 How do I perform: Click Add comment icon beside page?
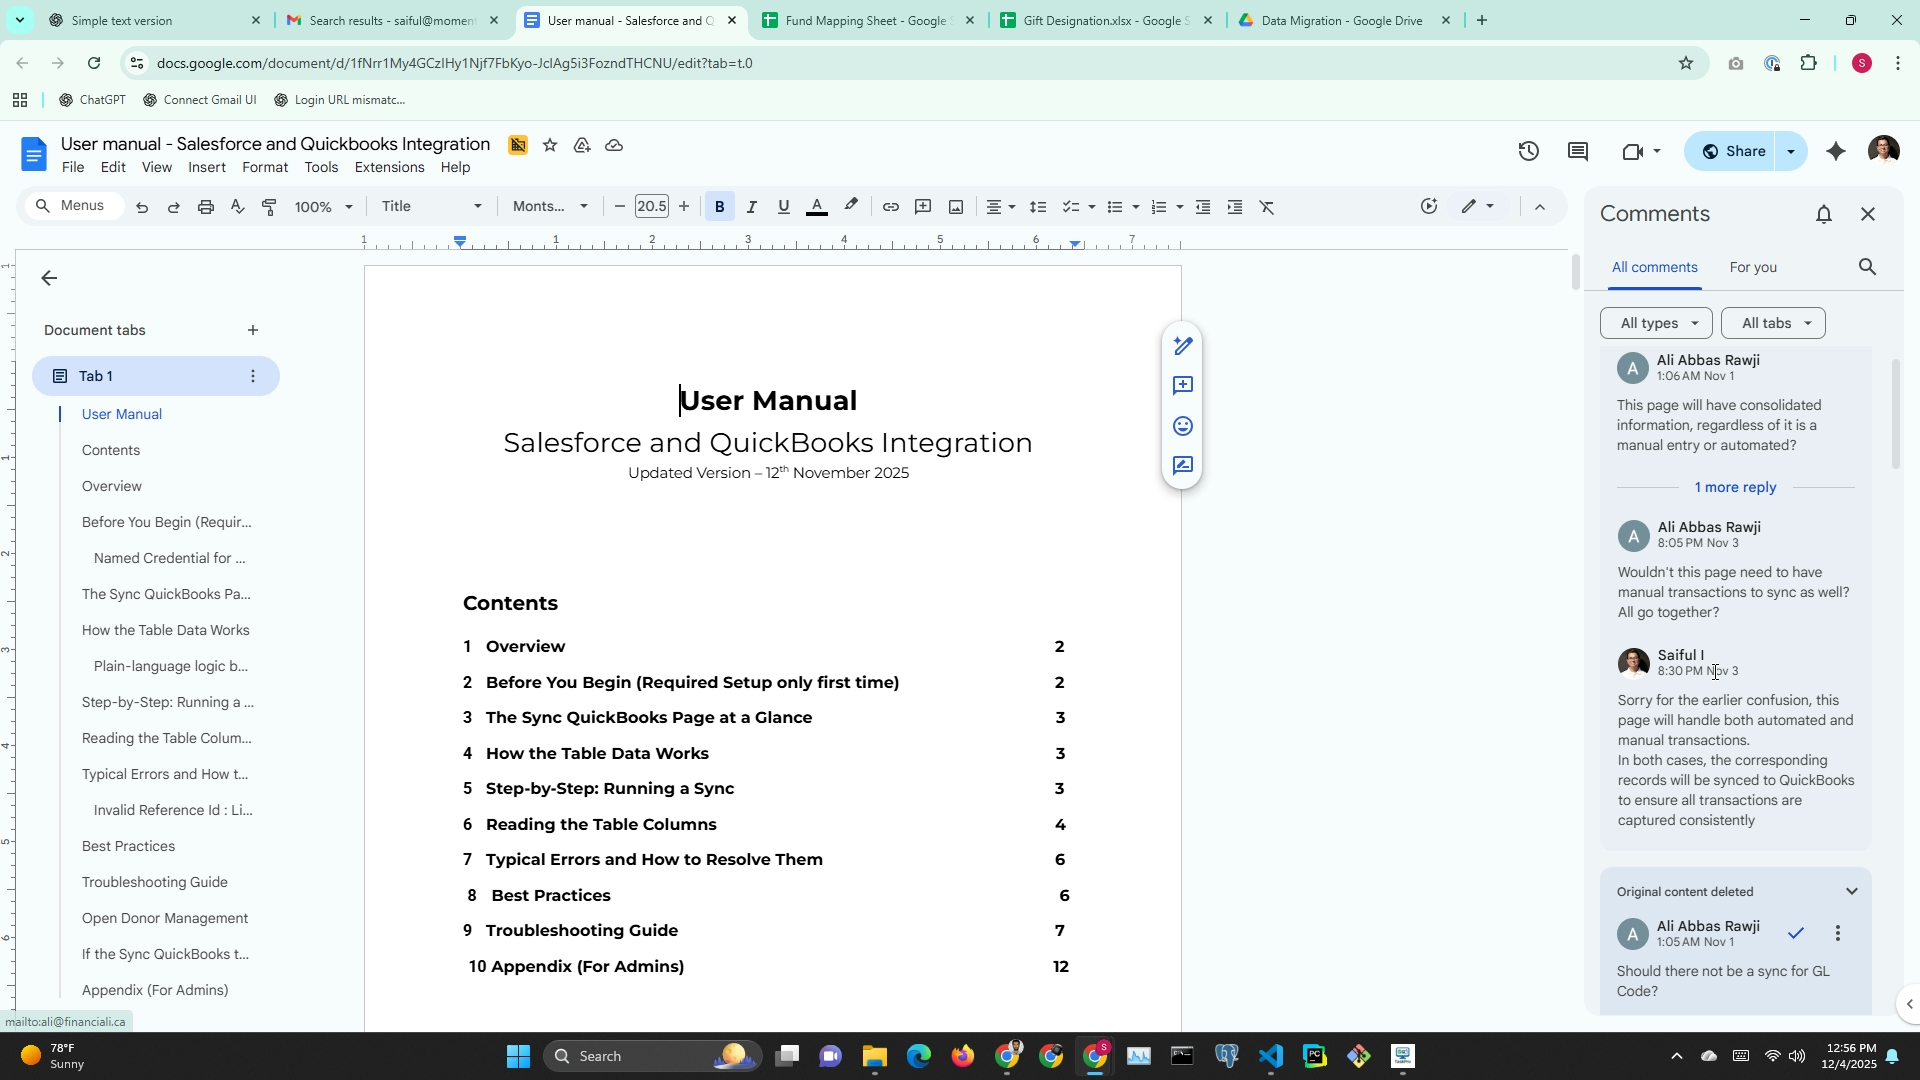pos(1183,386)
